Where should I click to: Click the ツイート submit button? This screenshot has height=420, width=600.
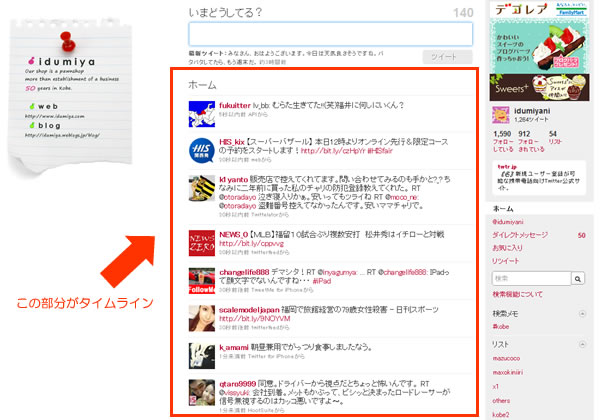[448, 57]
